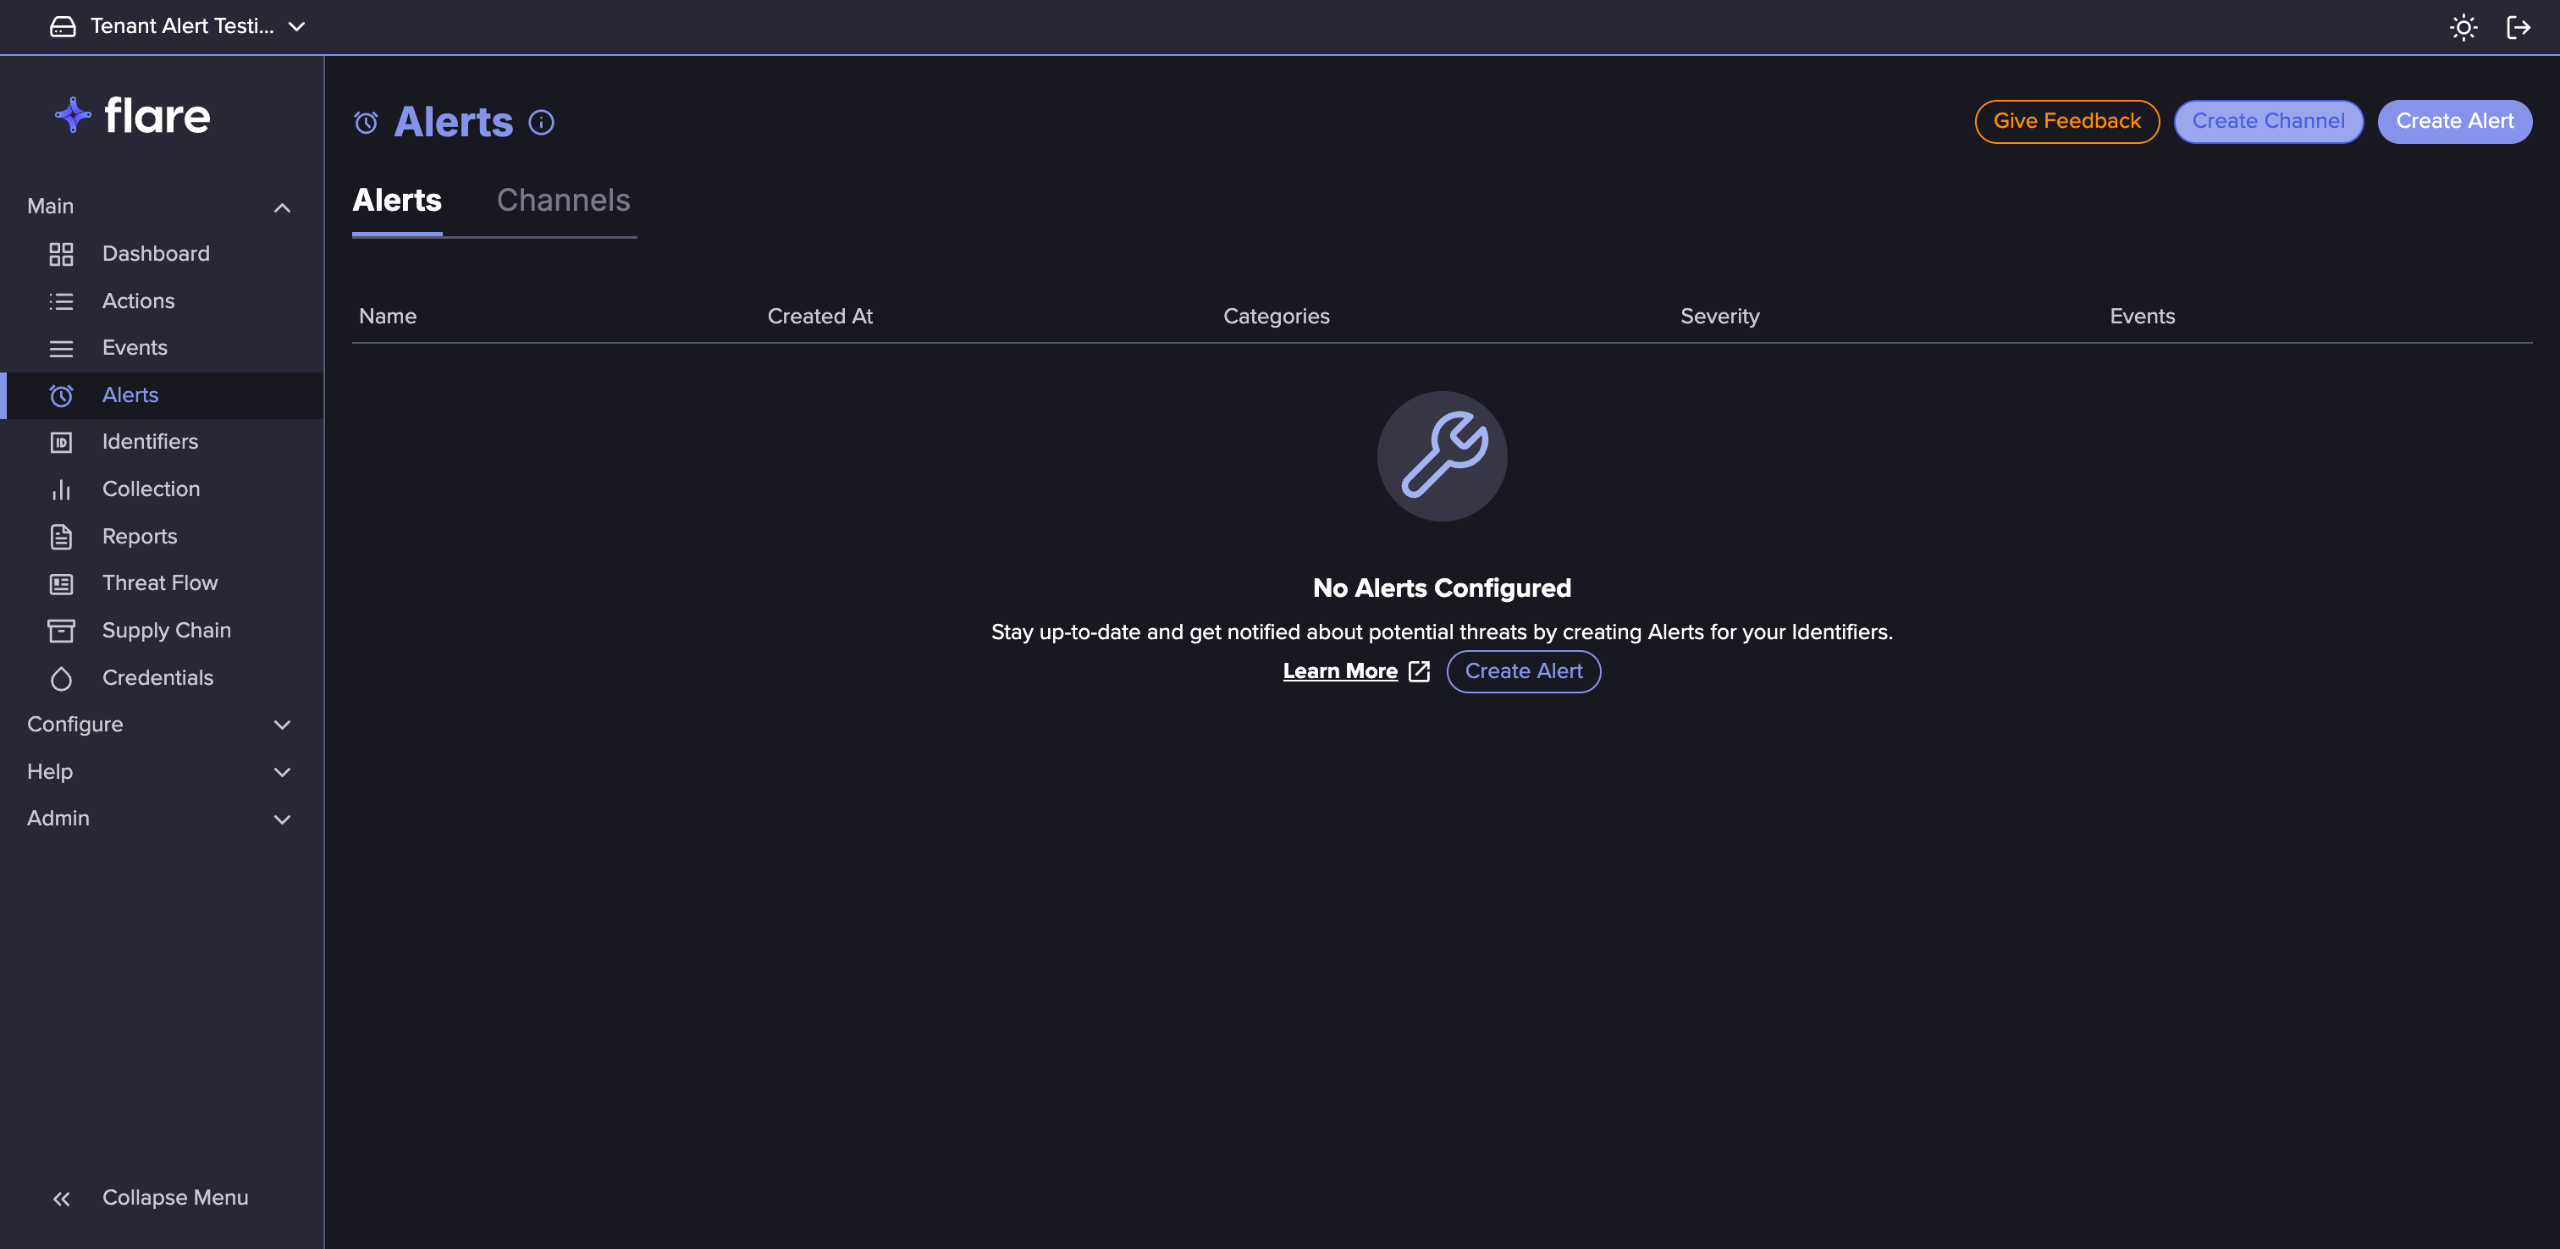Image resolution: width=2560 pixels, height=1249 pixels.
Task: Collapse the Main sidebar section
Action: pyautogui.click(x=281, y=207)
